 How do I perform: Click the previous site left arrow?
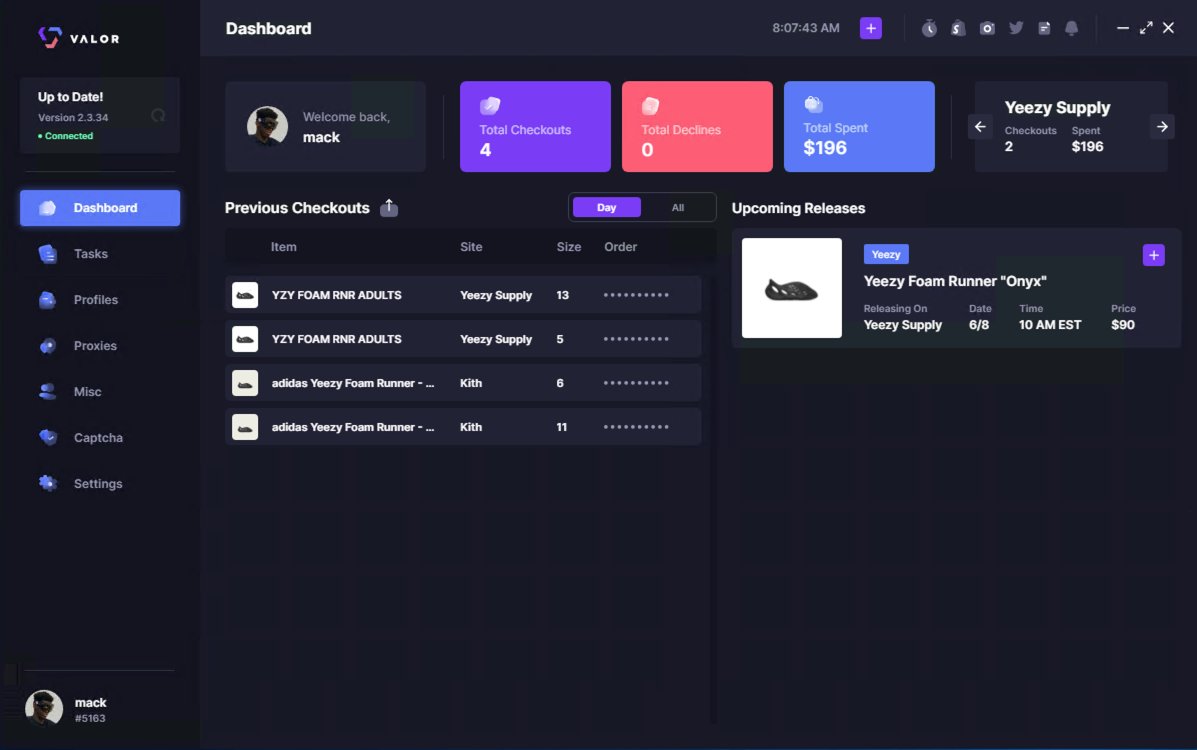click(x=980, y=127)
